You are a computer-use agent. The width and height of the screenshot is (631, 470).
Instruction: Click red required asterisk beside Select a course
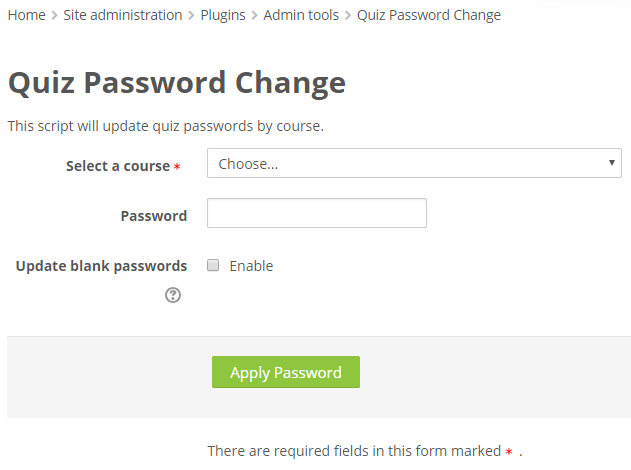pos(177,167)
